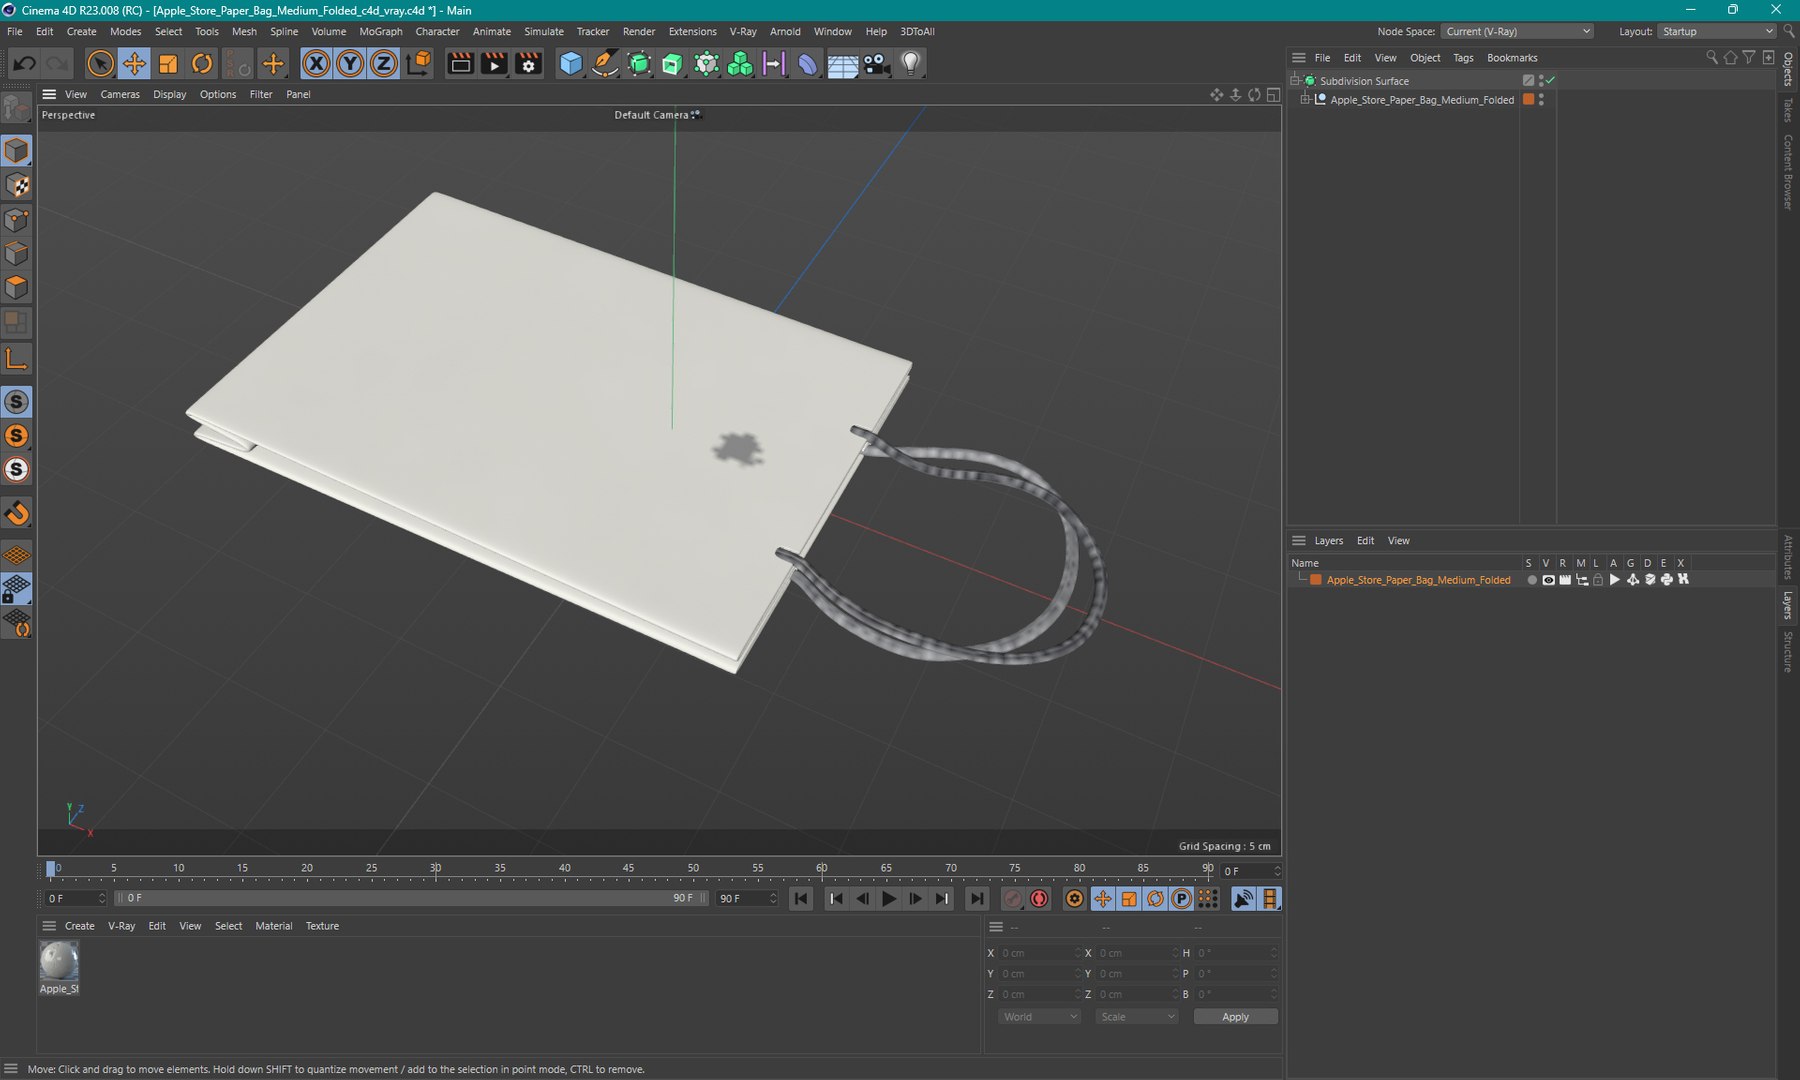Toggle X-axis lock
Viewport: 1800px width, 1080px height.
[316, 64]
